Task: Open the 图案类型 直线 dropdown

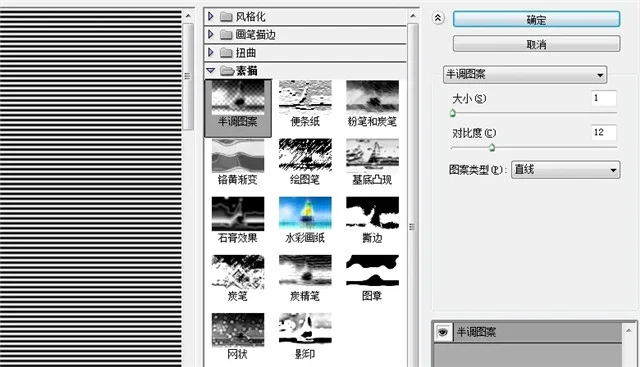Action: coord(566,170)
